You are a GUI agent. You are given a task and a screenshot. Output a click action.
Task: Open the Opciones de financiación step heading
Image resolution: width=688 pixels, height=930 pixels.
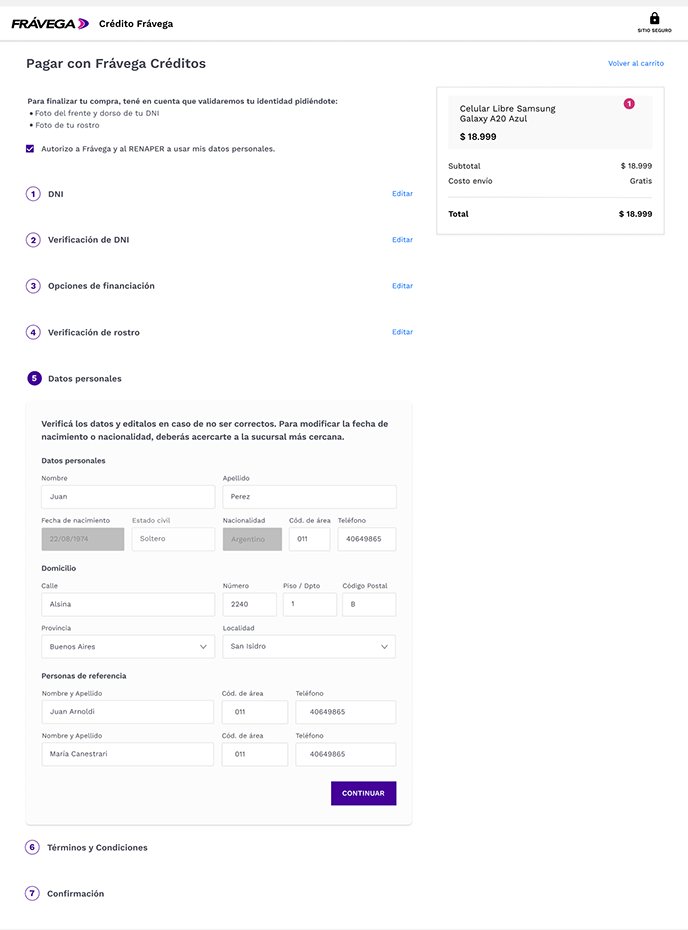101,286
